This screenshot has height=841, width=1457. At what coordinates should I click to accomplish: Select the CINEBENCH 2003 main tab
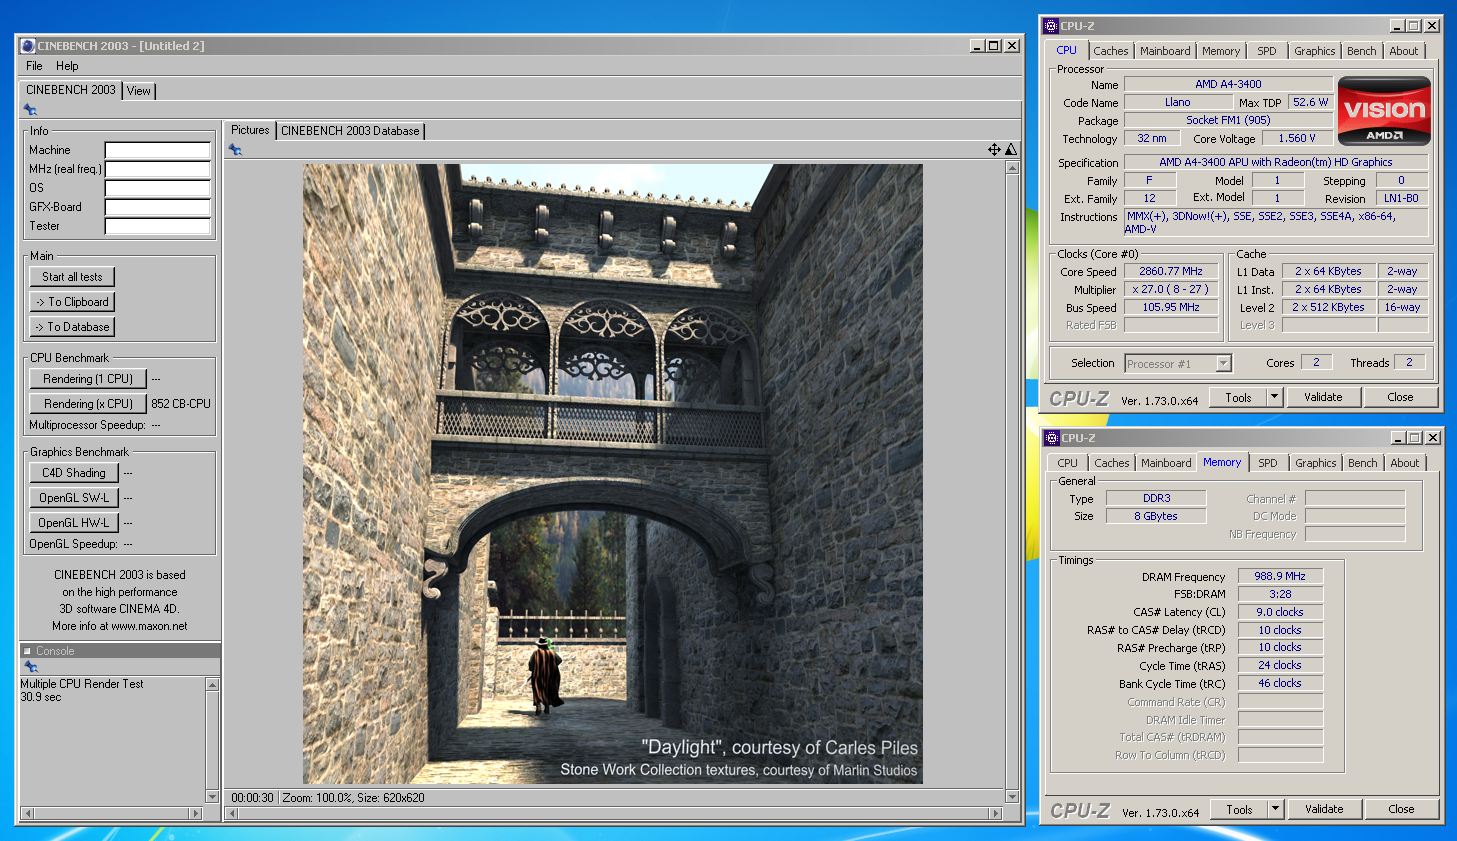point(71,90)
